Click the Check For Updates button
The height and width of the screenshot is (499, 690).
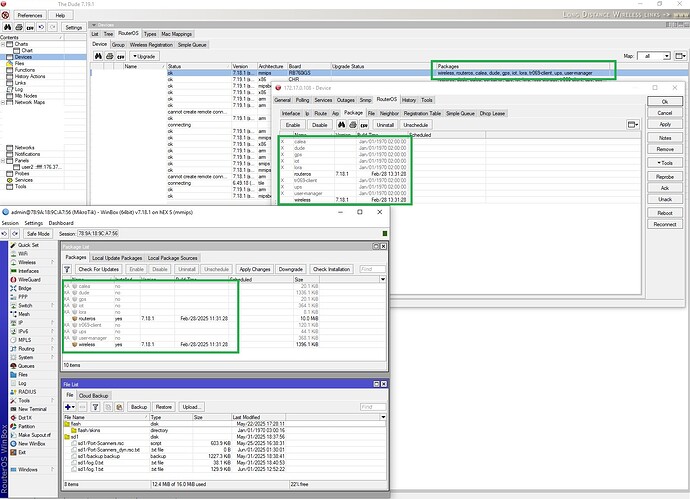(x=97, y=269)
